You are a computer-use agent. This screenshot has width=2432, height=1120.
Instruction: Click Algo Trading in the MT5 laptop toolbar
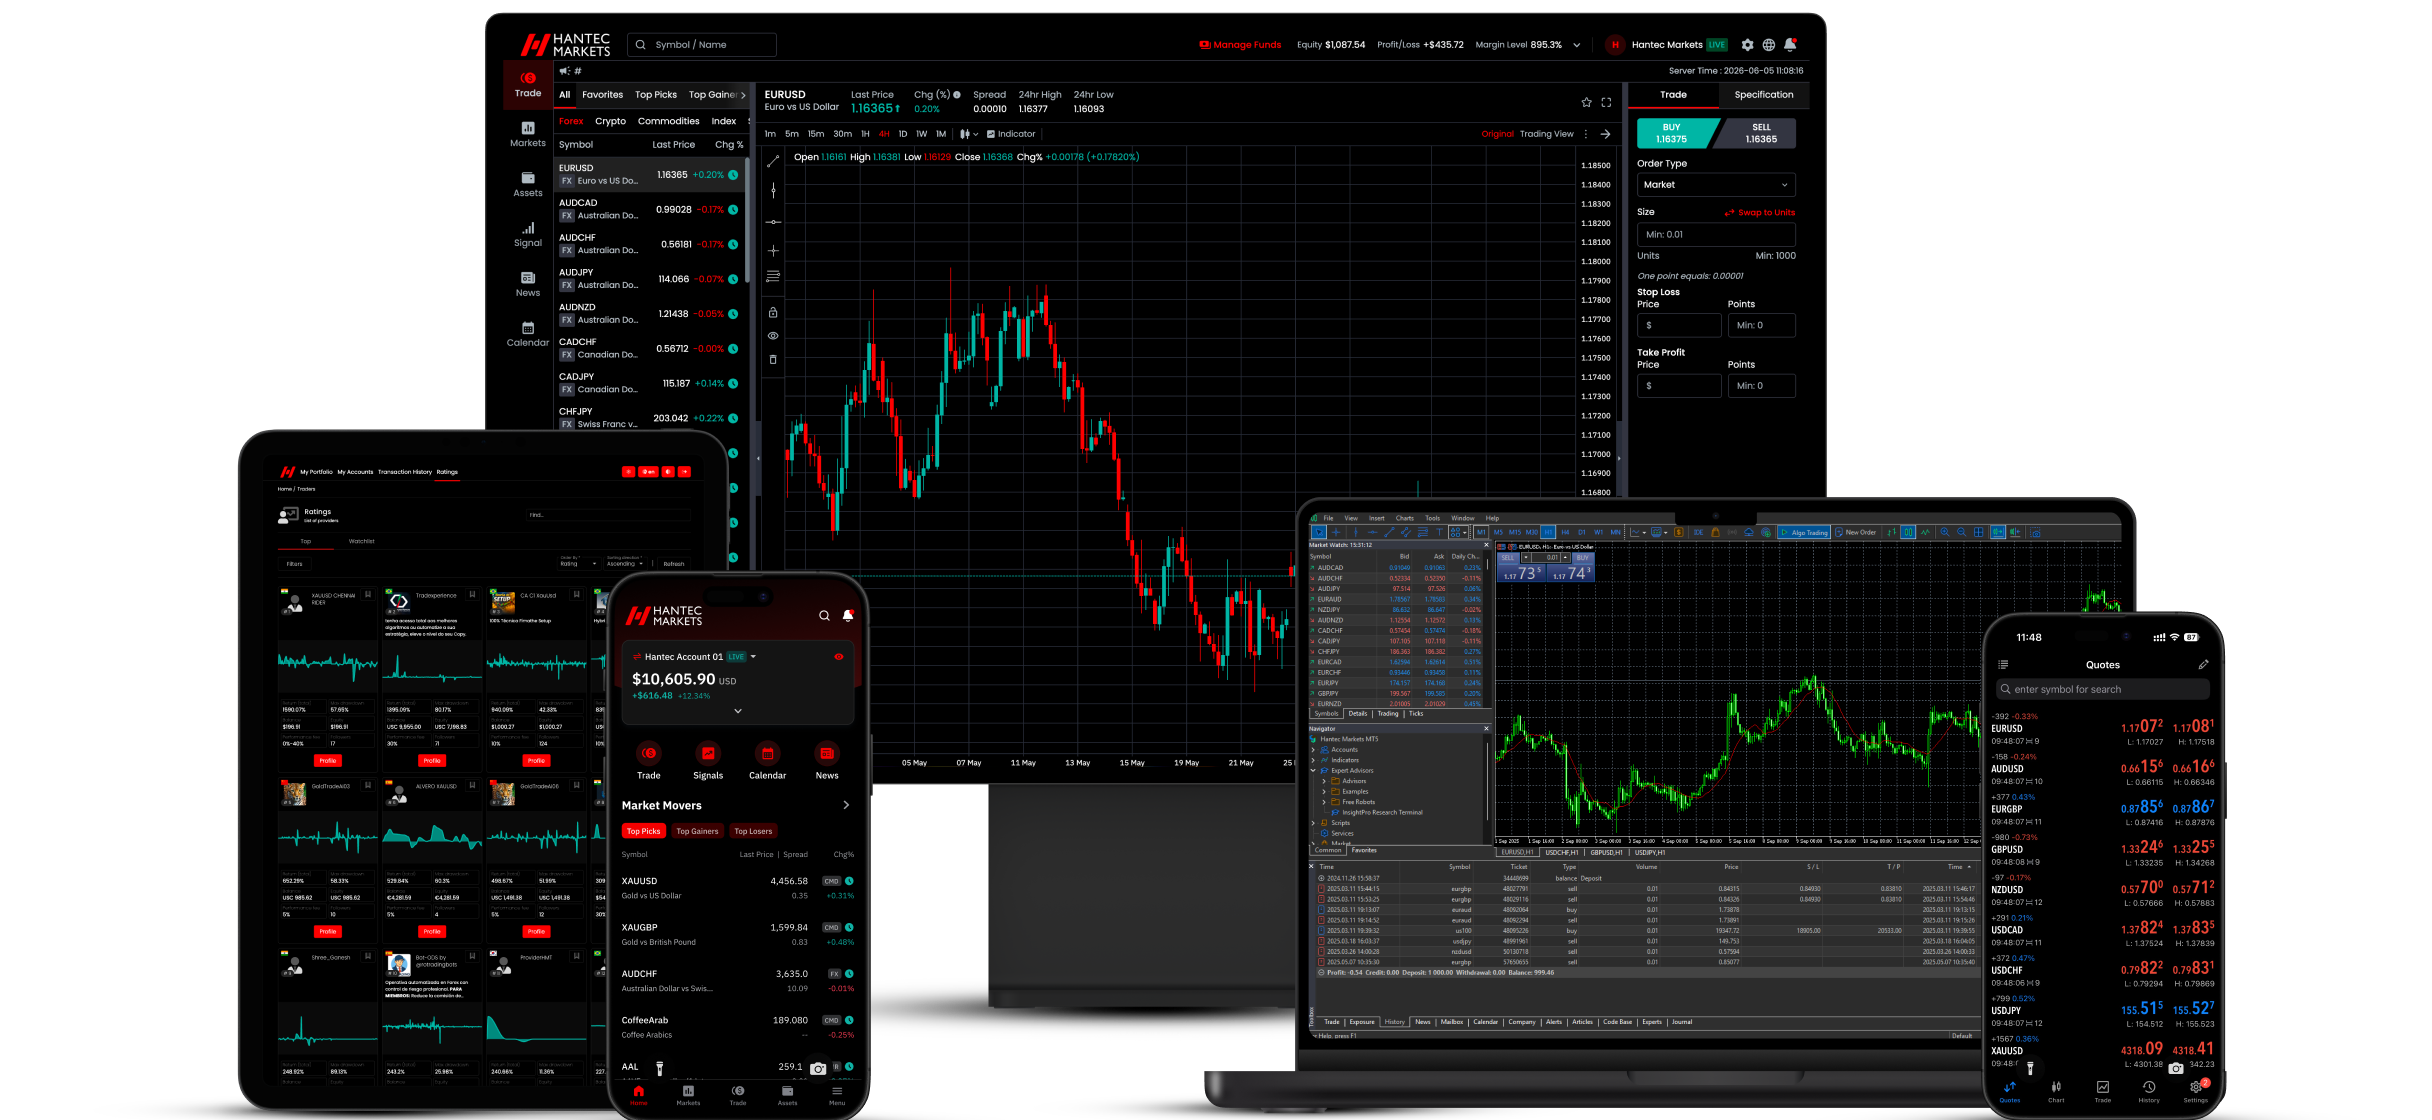tap(1804, 532)
